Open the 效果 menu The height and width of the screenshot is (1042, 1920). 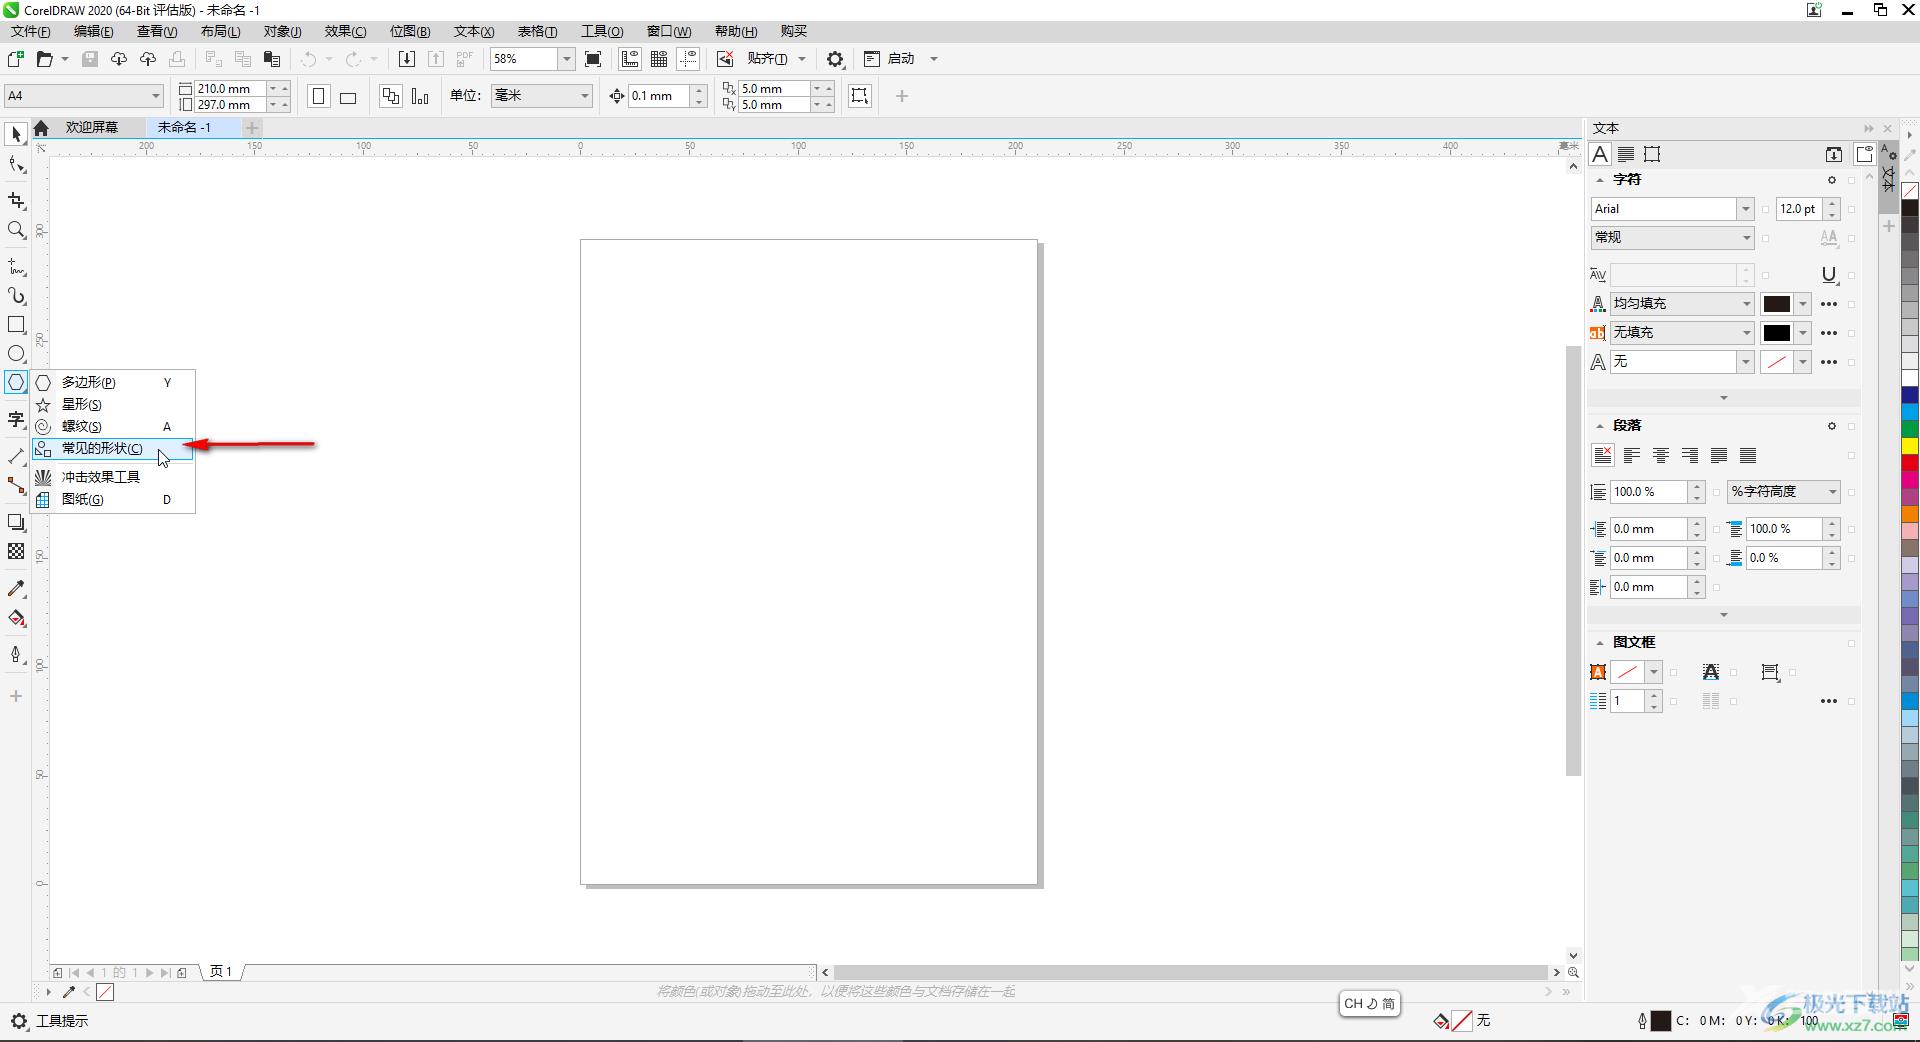coord(345,31)
